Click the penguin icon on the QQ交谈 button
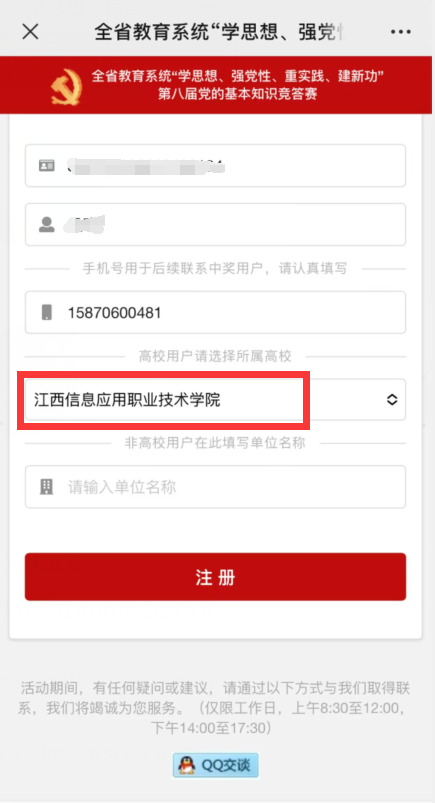This screenshot has height=803, width=435. pos(187,765)
